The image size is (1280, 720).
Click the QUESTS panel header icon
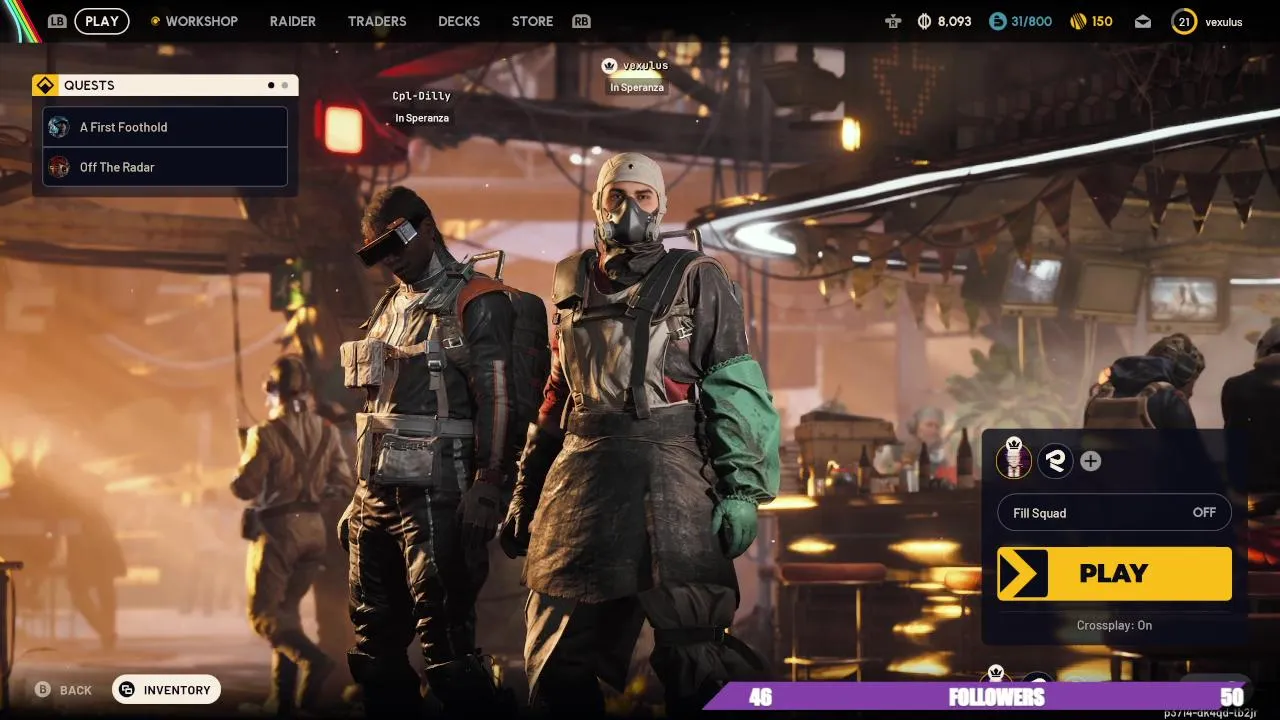(x=45, y=85)
